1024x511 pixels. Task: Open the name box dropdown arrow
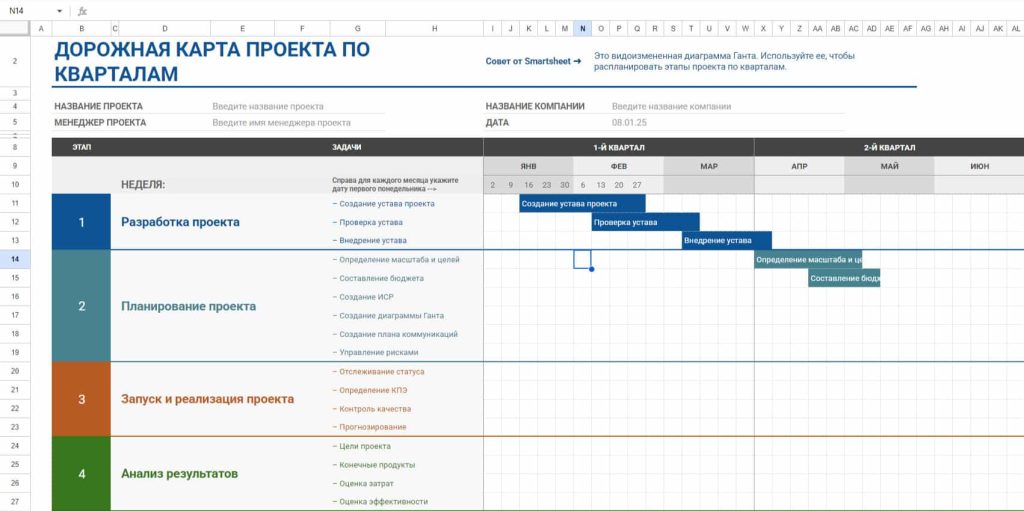pos(60,11)
